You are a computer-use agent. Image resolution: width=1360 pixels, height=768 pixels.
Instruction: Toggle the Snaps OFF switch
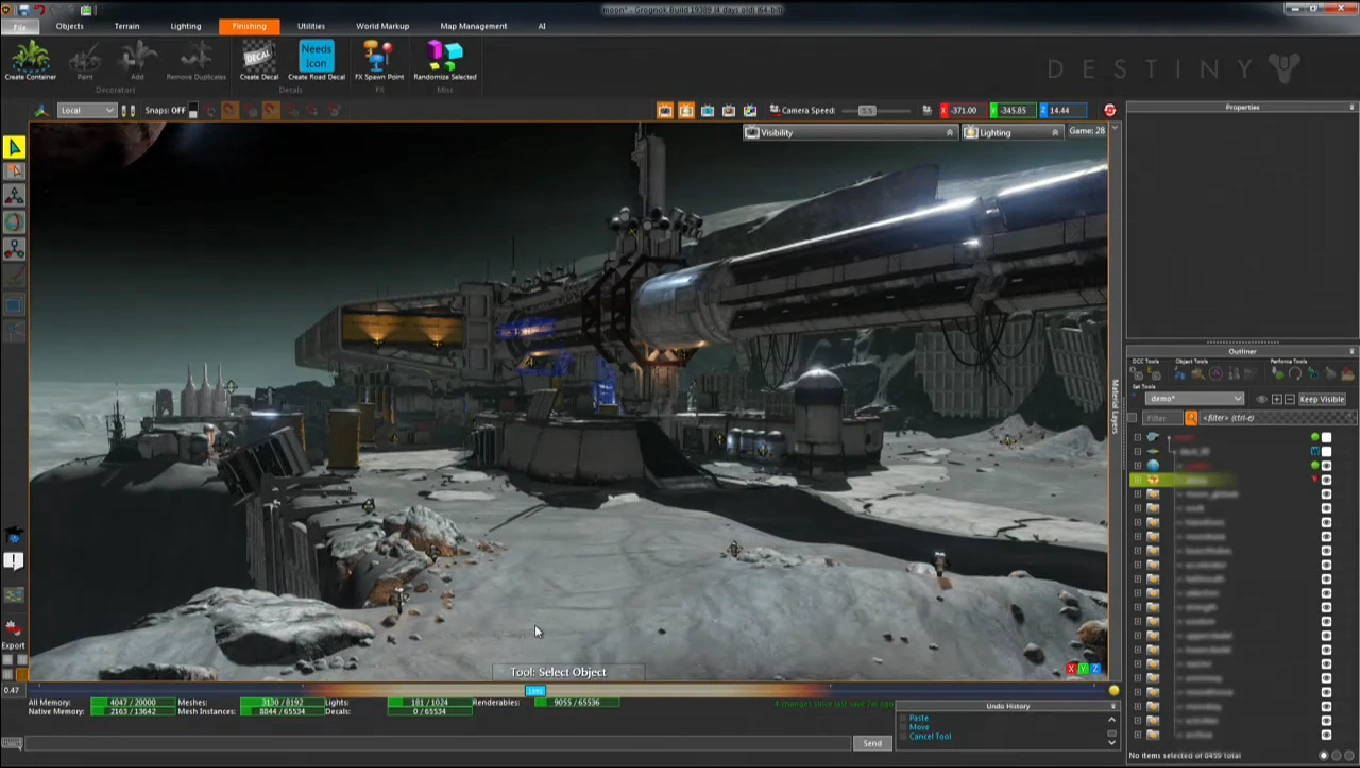coord(193,111)
